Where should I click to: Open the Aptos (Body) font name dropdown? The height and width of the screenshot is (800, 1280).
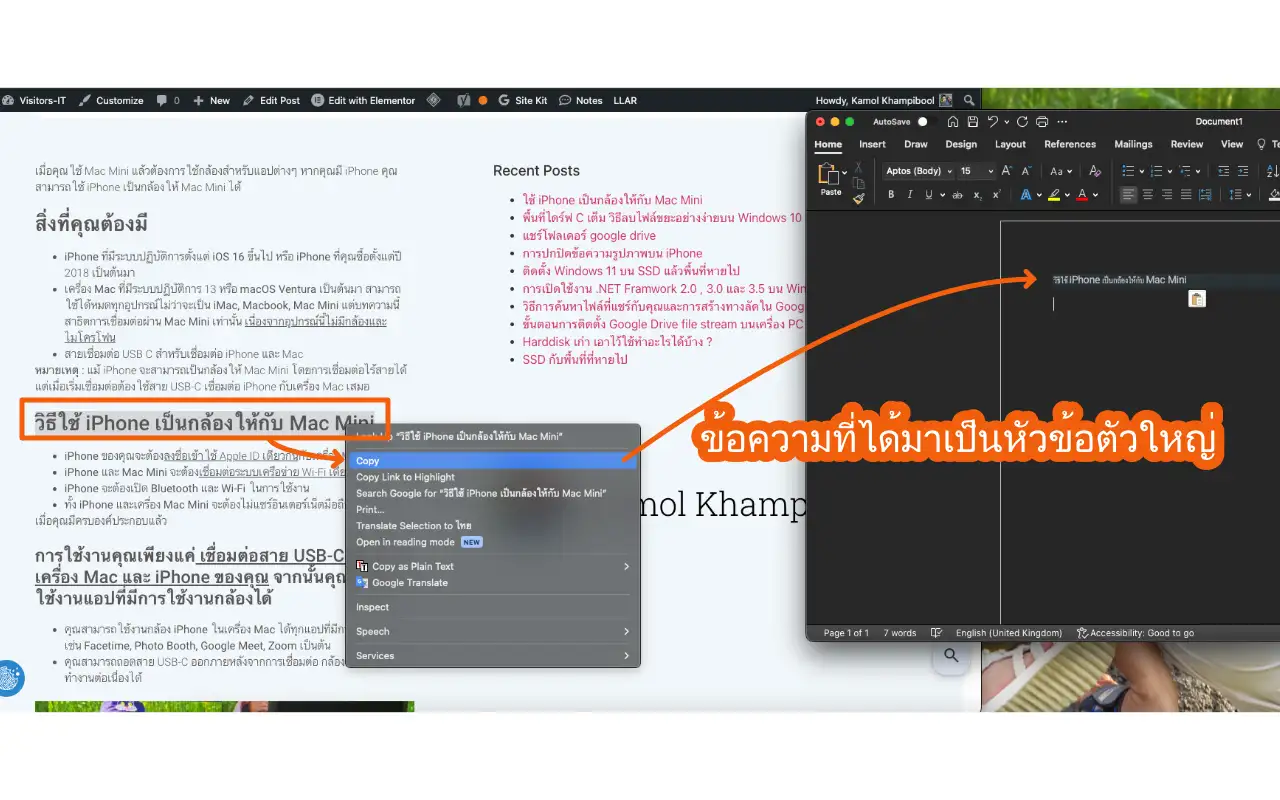point(918,171)
